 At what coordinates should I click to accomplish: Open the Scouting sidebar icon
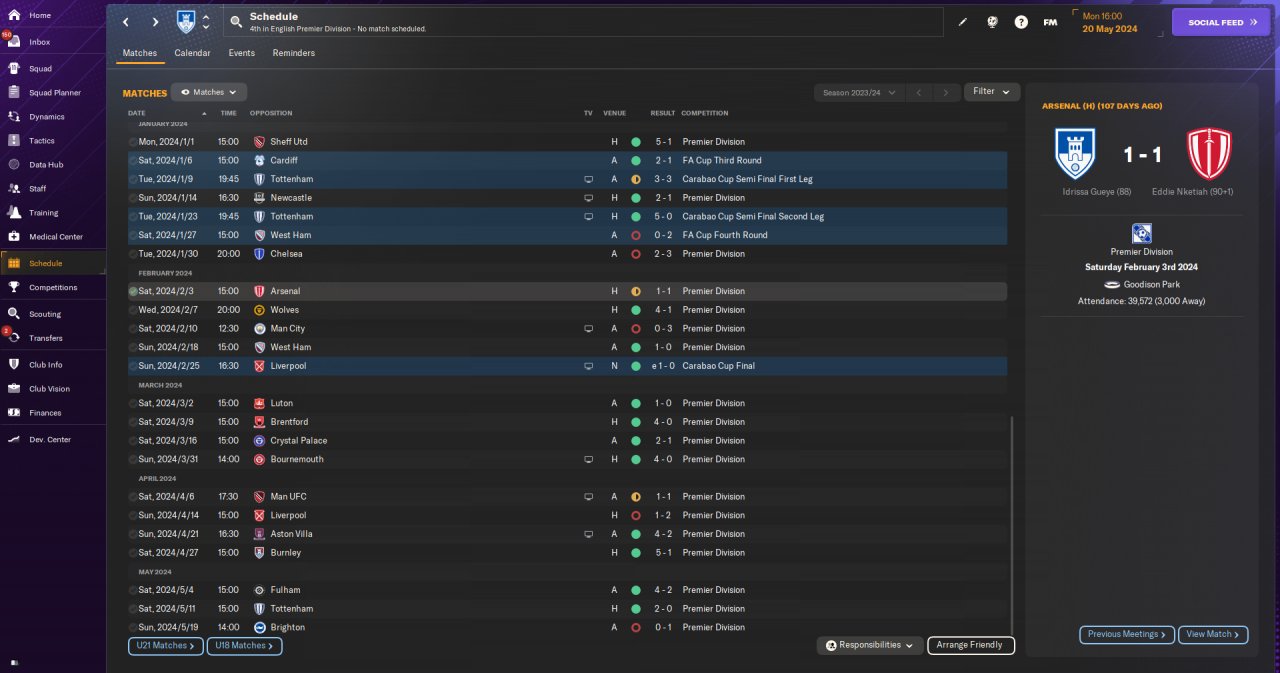point(14,313)
